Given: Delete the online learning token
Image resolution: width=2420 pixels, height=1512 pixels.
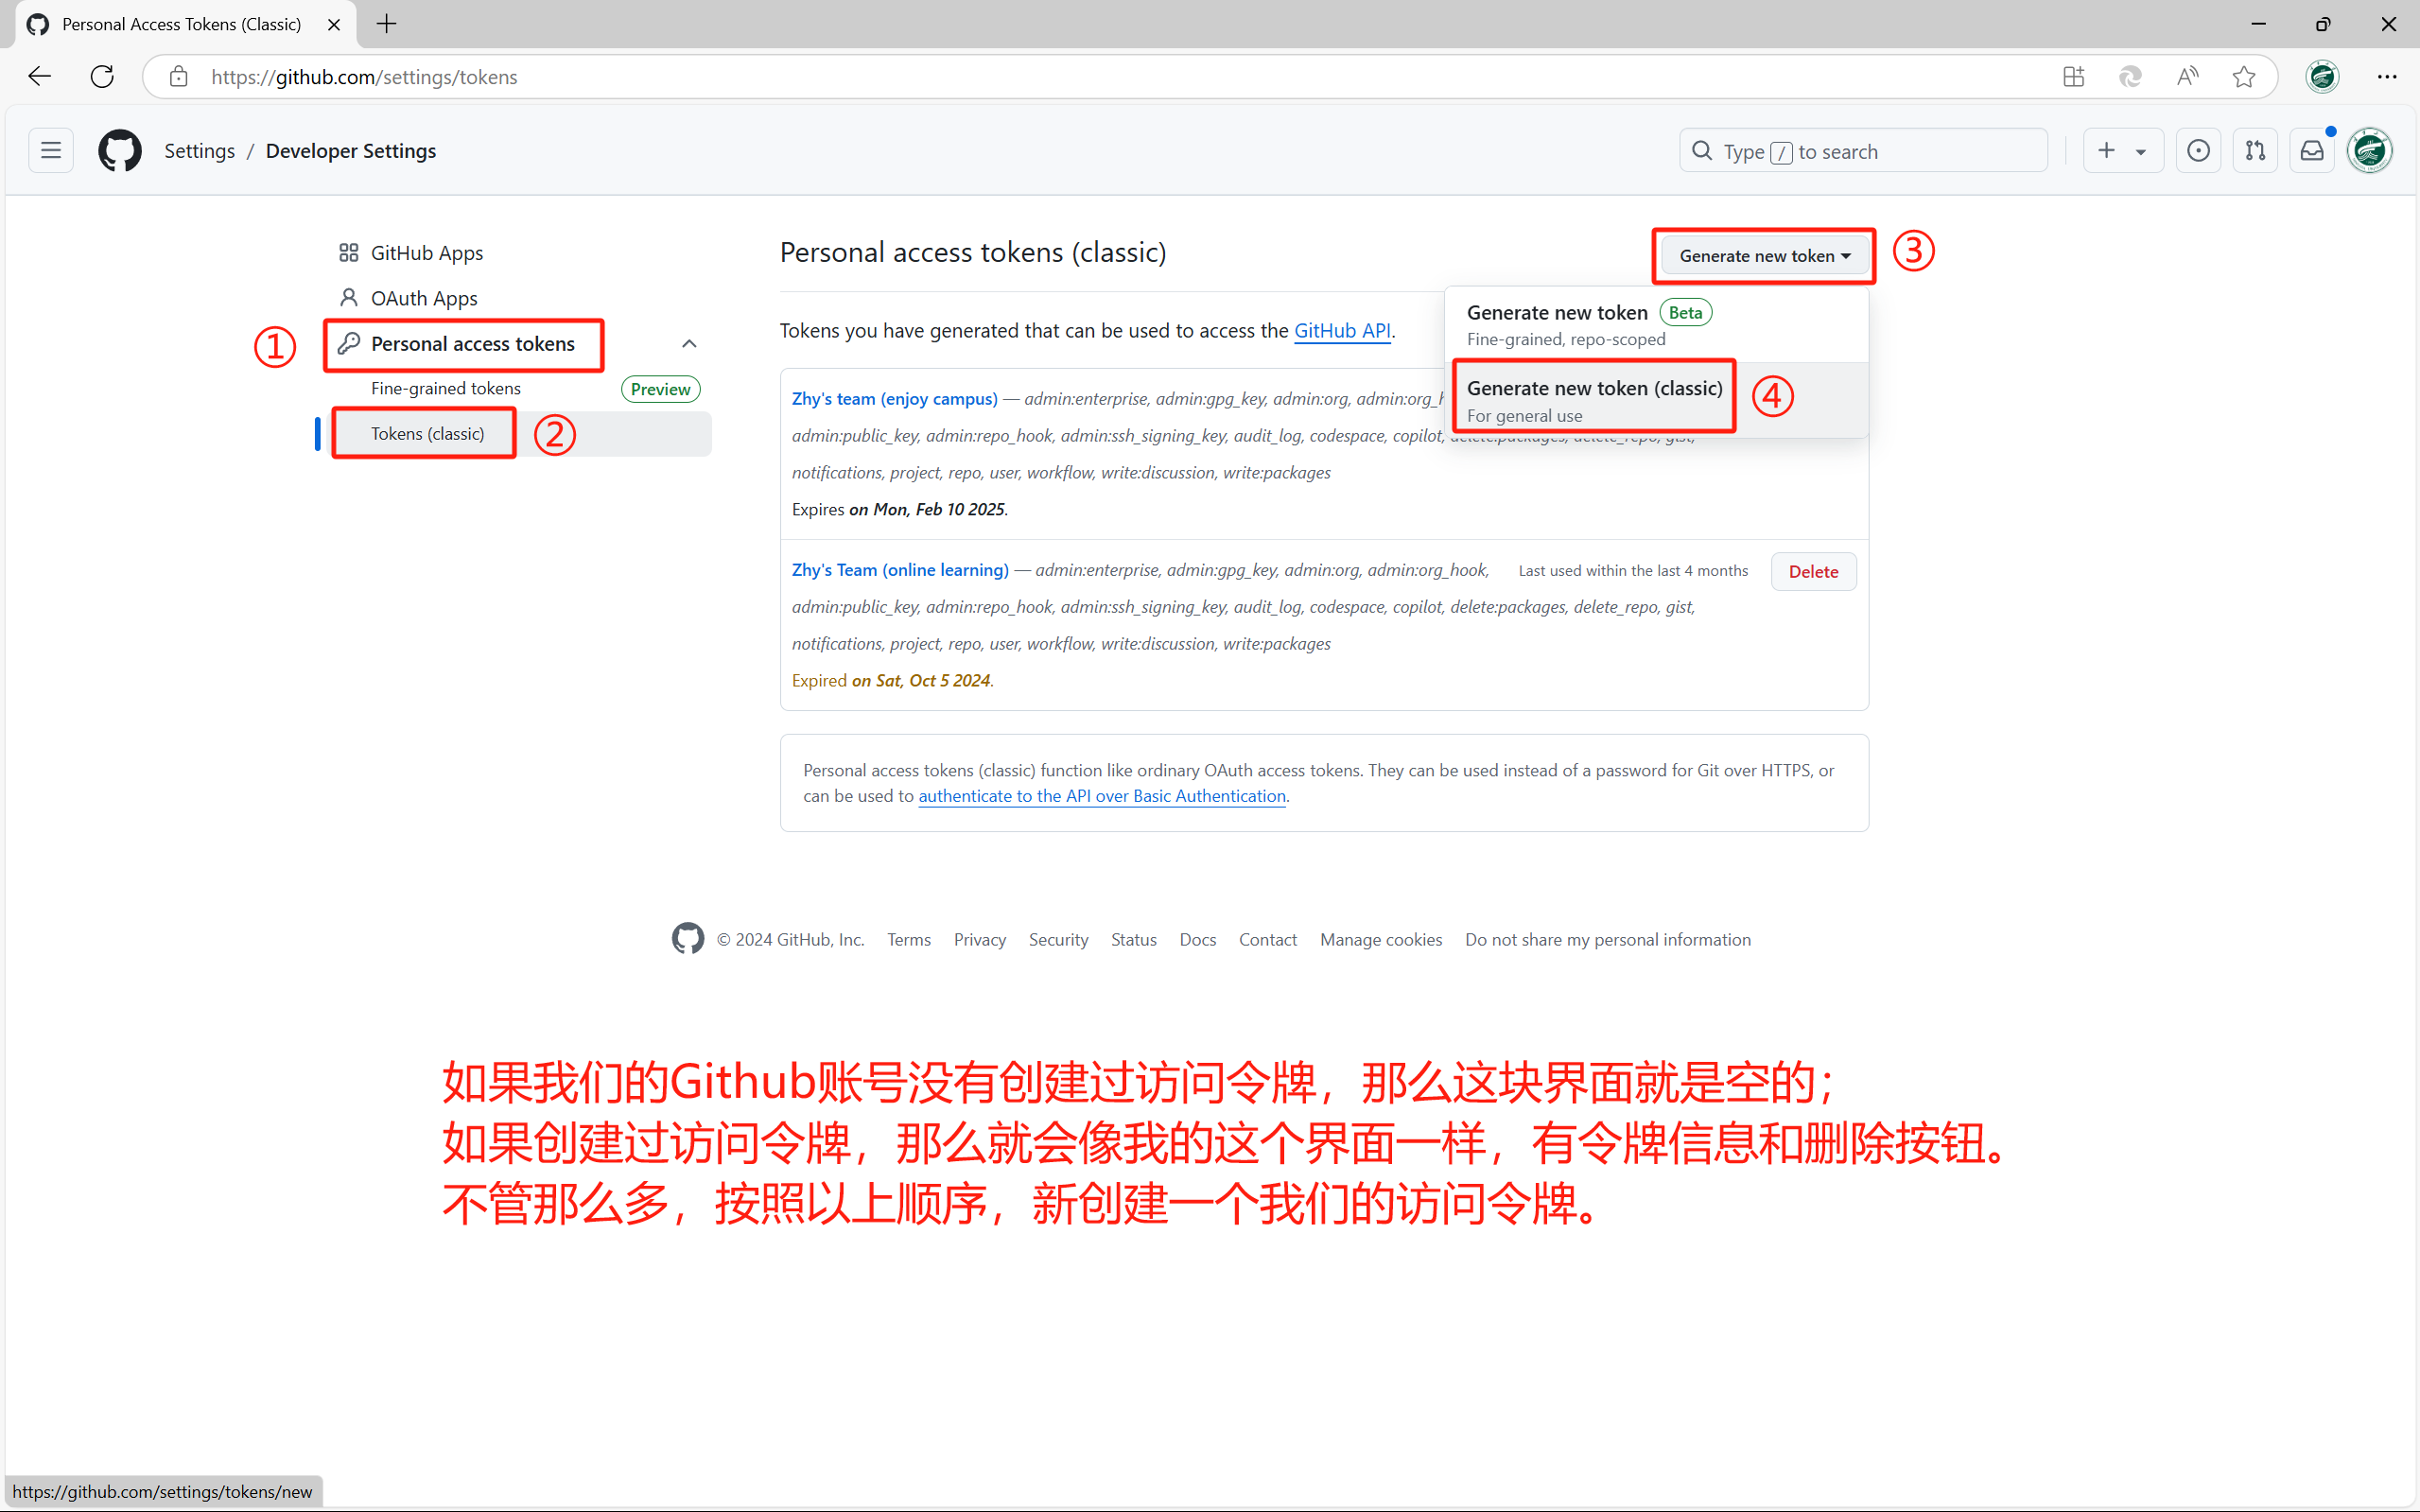Looking at the screenshot, I should coord(1813,571).
